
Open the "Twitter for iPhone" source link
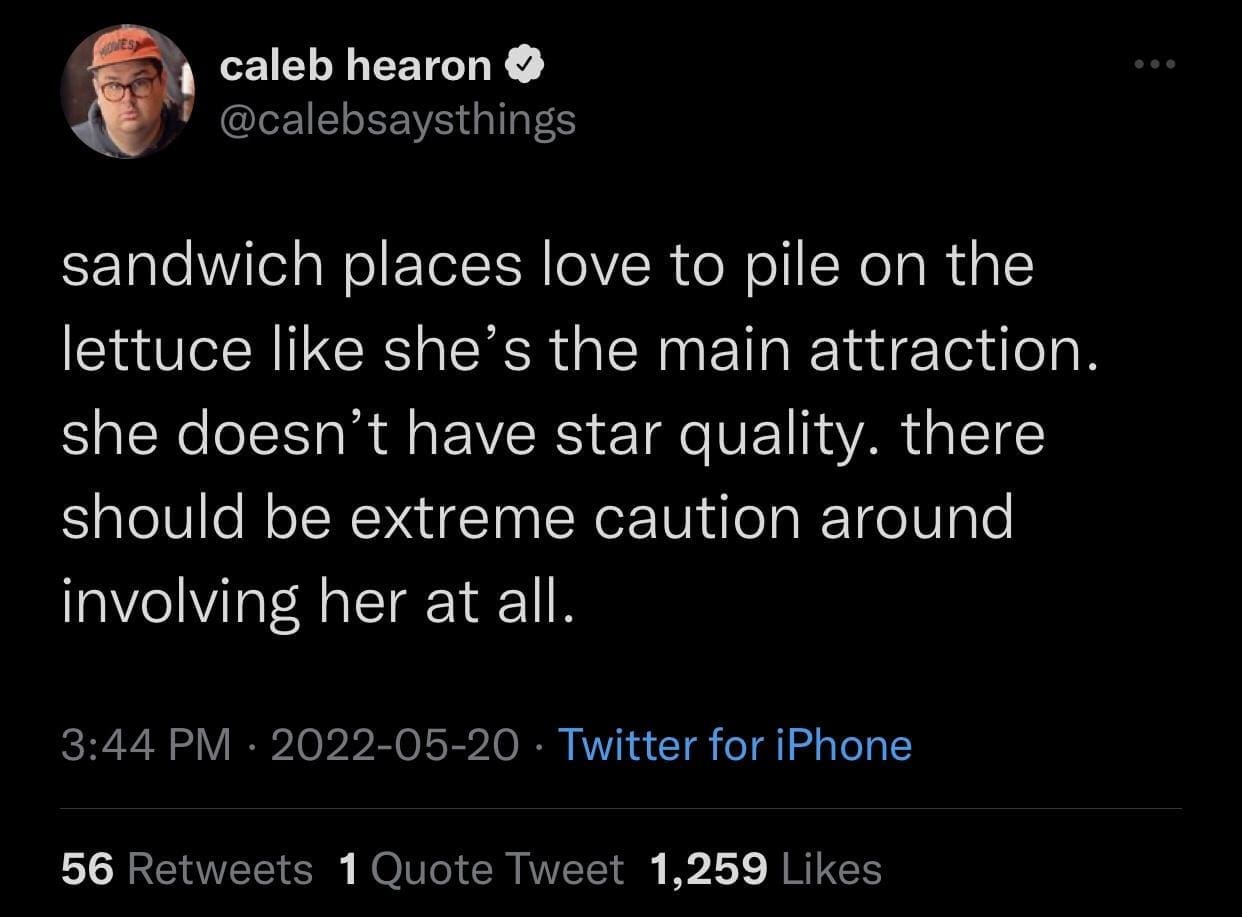pyautogui.click(x=734, y=745)
